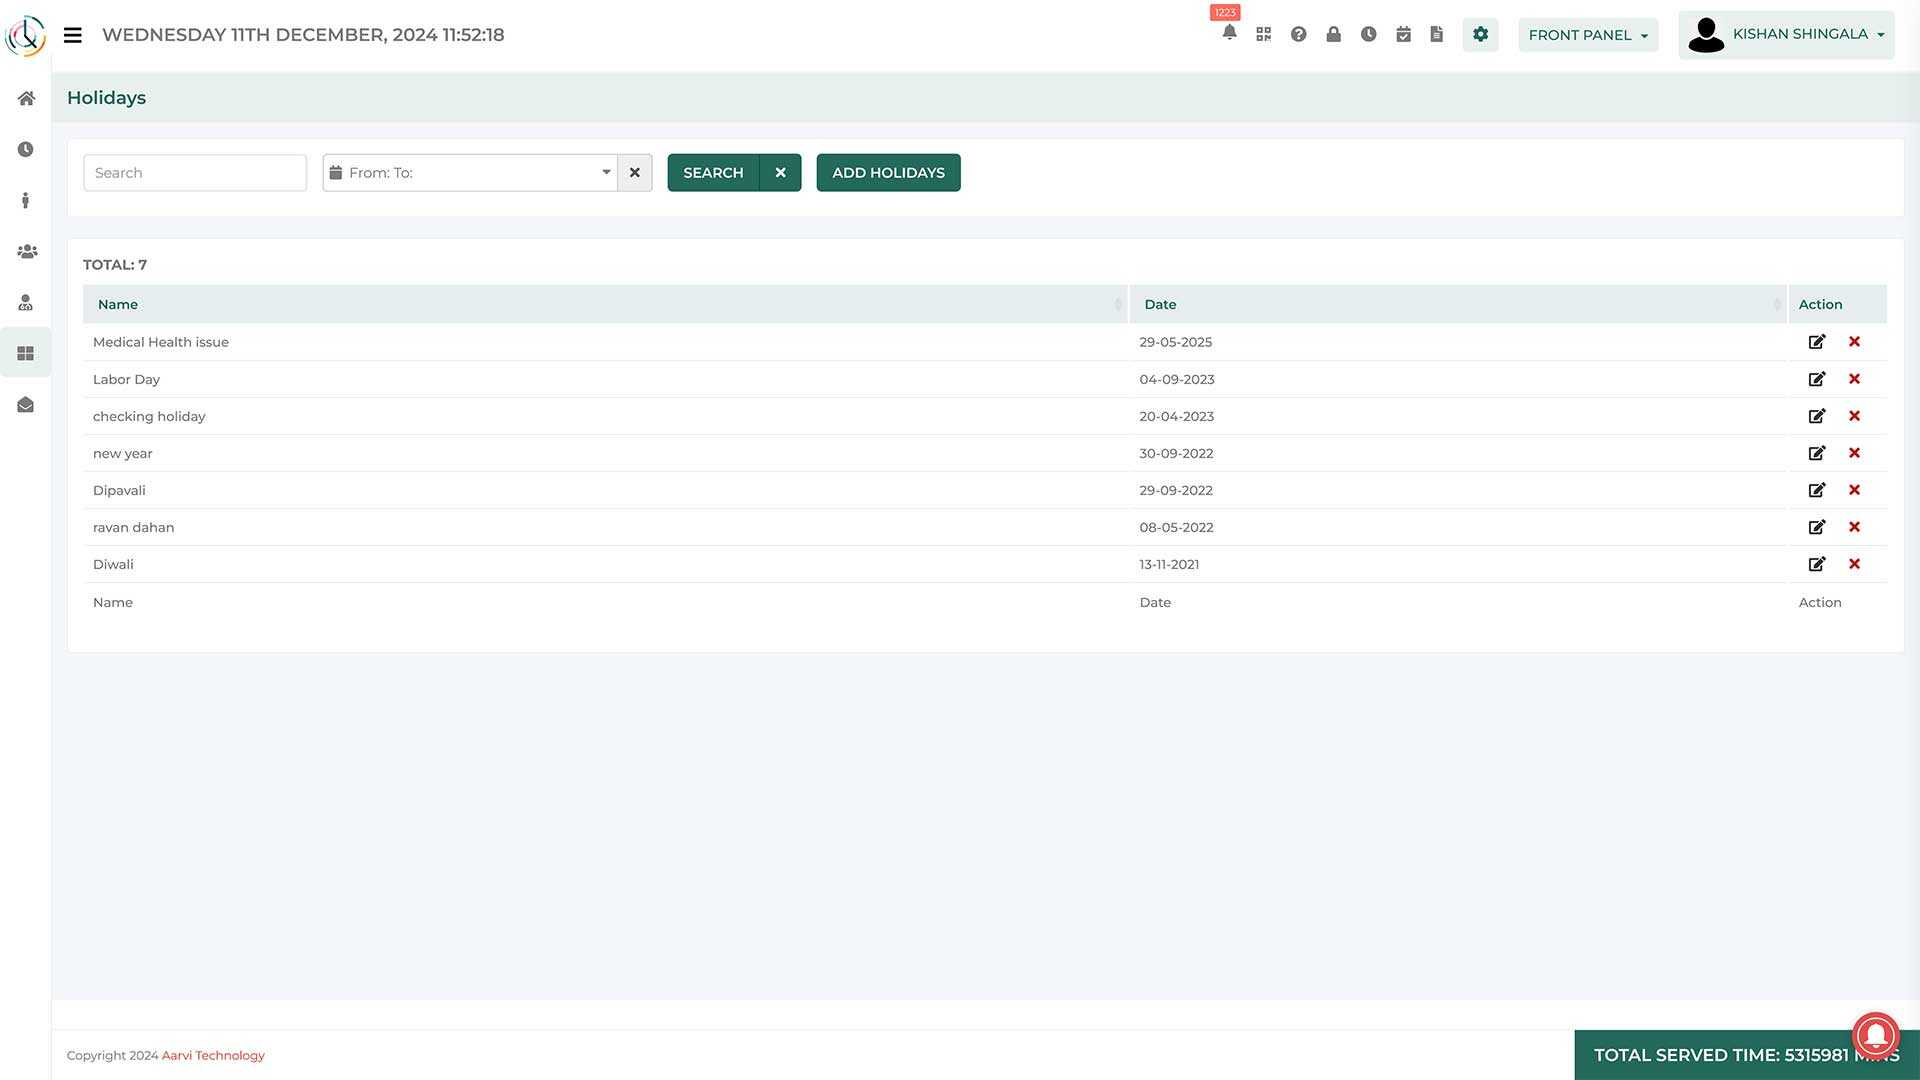Open the settings gear icon
The image size is (1920, 1080).
[1480, 34]
